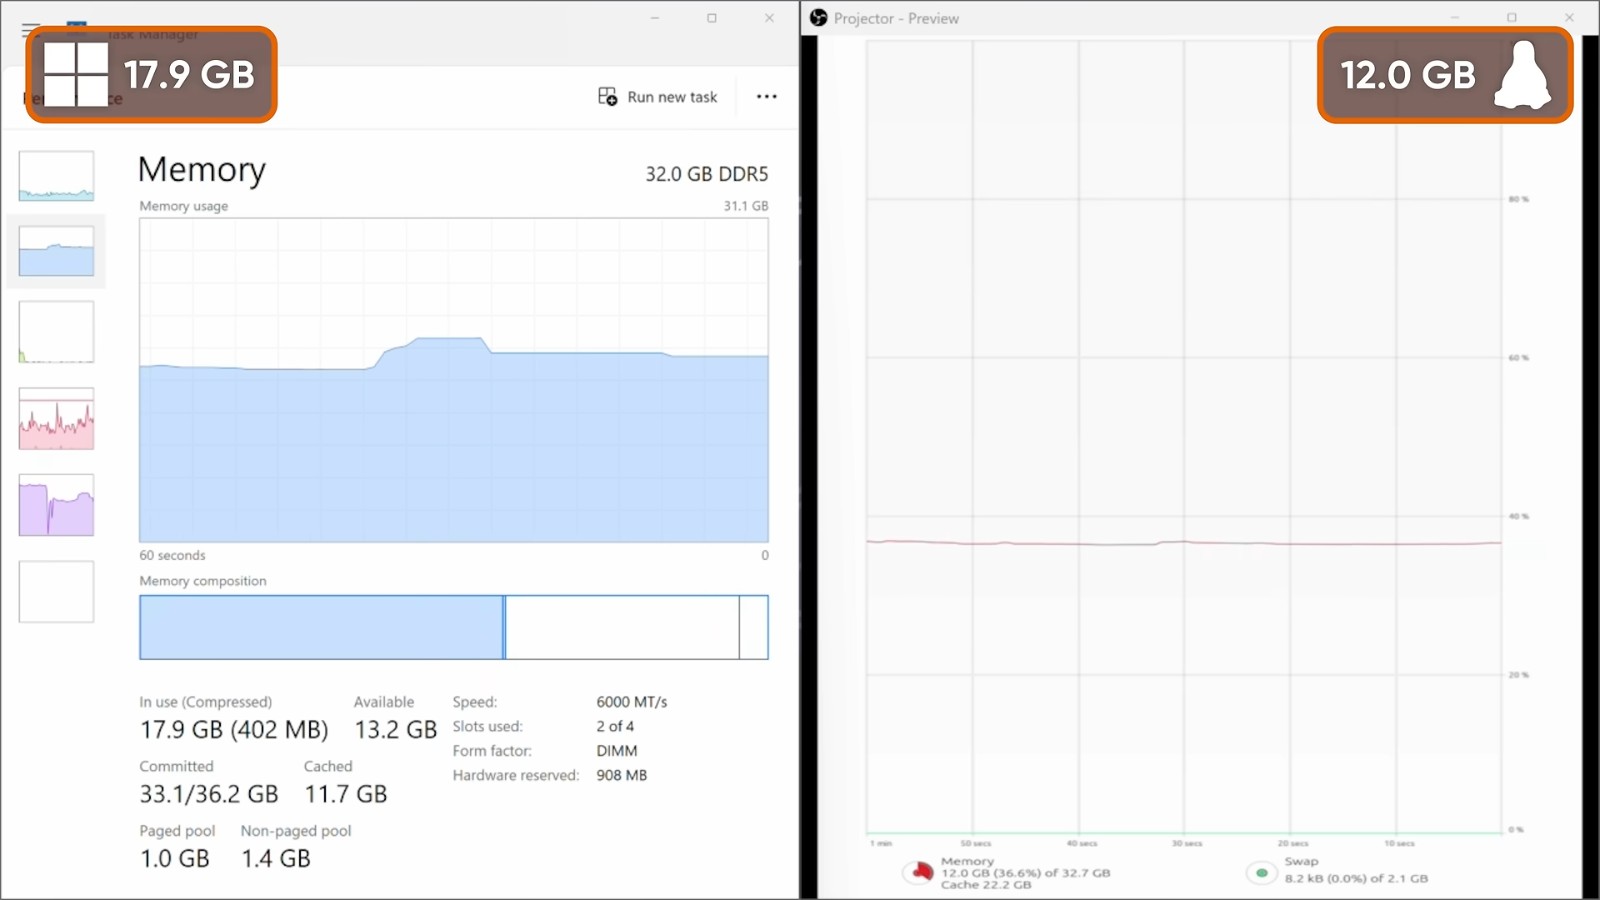
Task: Maximize the Projector - Preview window
Action: pos(1512,18)
